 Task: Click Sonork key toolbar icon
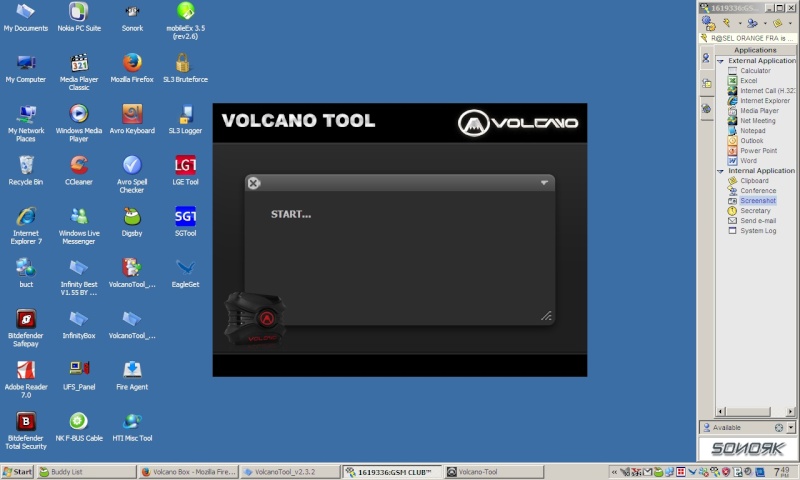point(727,23)
